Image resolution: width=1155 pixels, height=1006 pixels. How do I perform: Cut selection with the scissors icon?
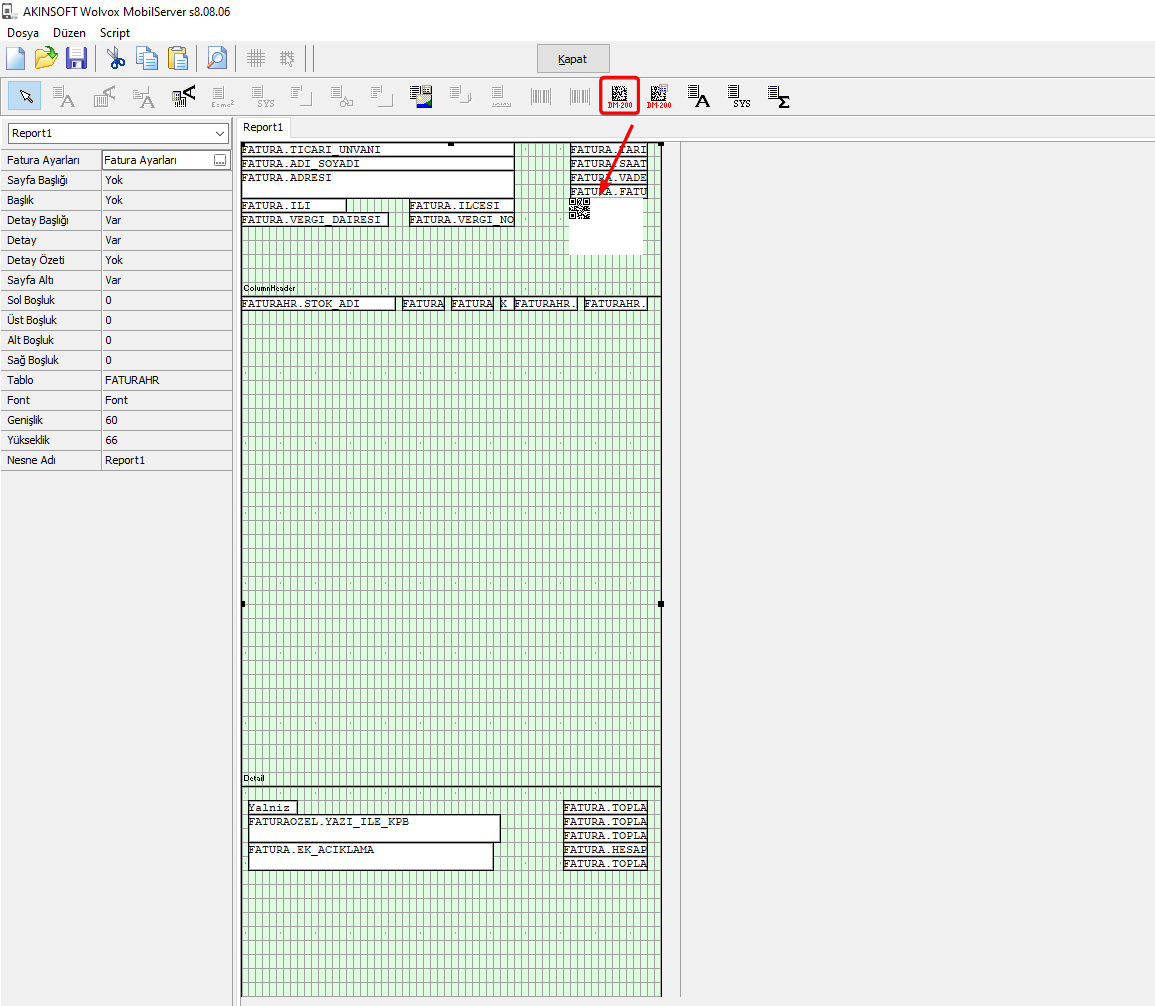(116, 58)
